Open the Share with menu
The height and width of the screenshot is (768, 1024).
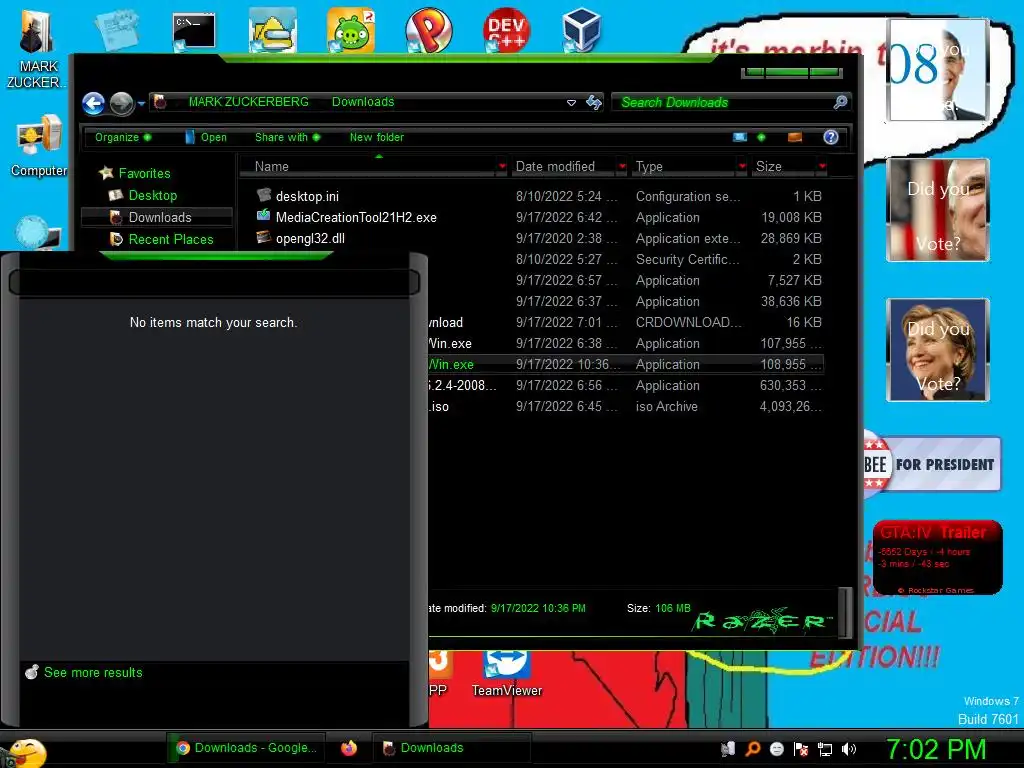click(287, 137)
